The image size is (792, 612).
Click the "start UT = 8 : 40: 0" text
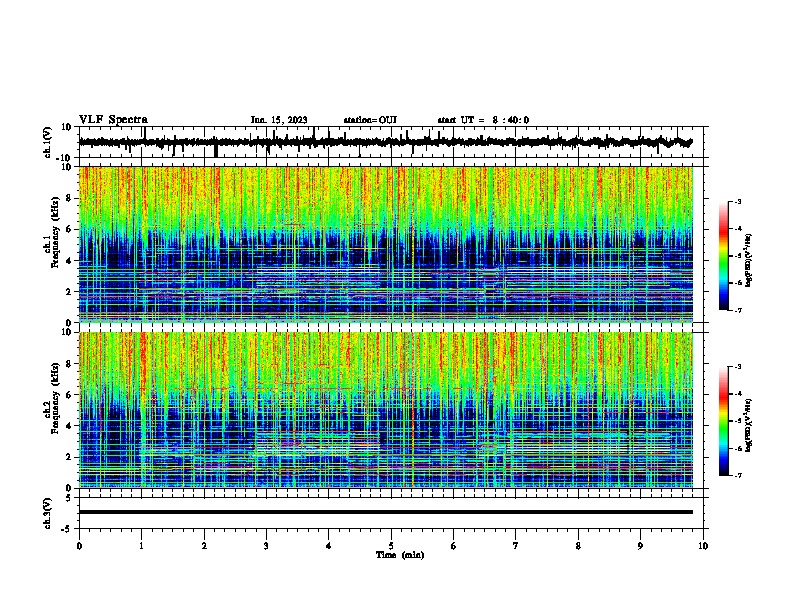[x=483, y=120]
